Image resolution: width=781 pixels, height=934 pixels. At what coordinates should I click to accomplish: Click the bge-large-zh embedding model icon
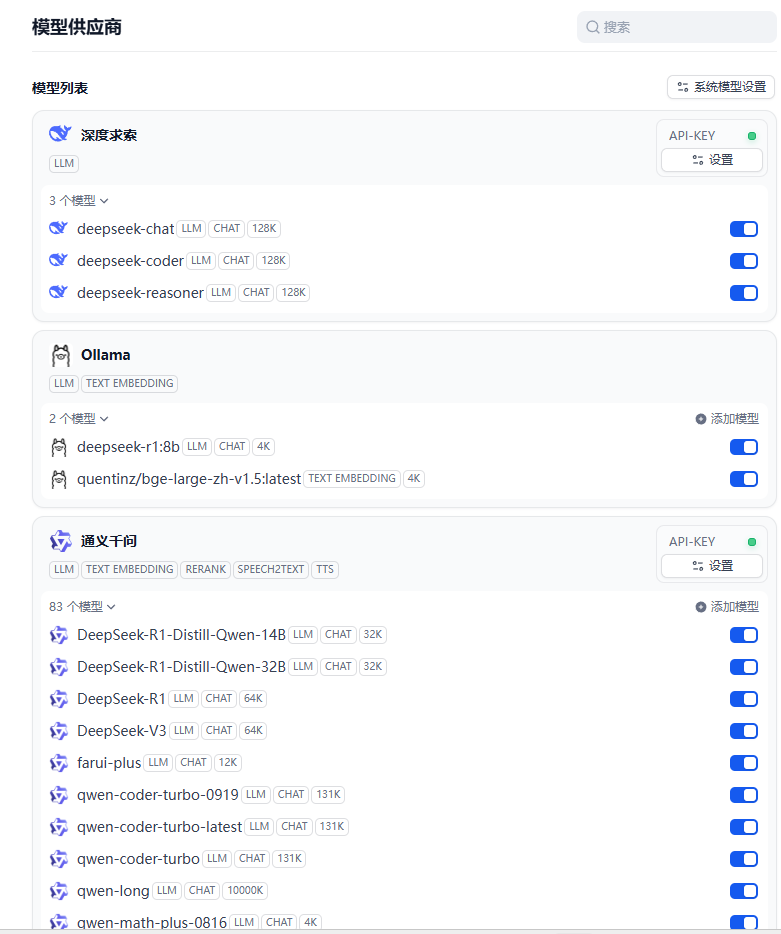tap(58, 479)
